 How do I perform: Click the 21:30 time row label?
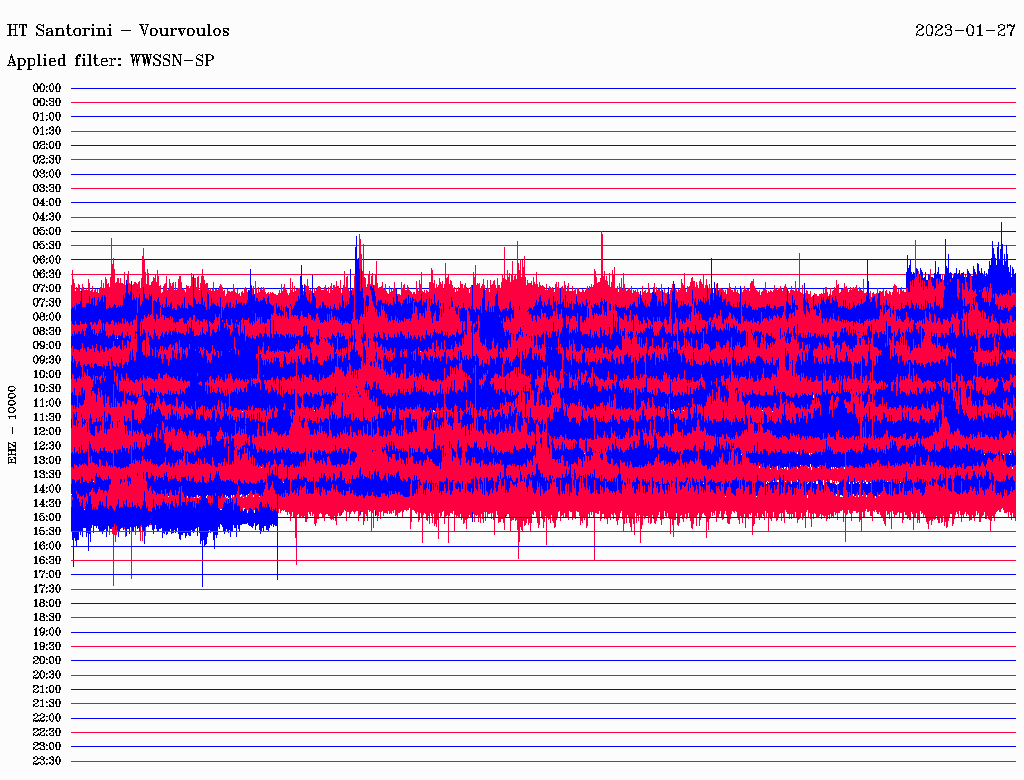47,703
